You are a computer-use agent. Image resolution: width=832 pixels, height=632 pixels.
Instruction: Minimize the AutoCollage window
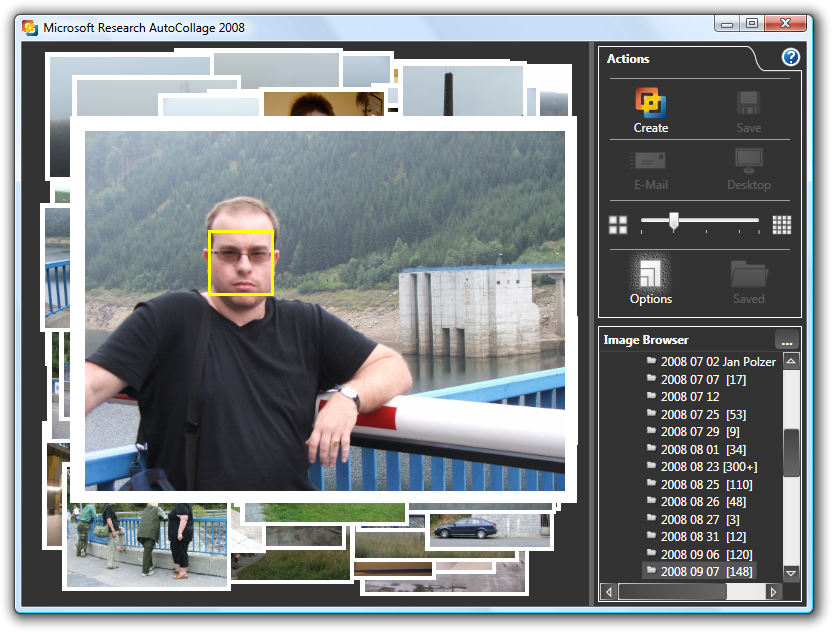click(x=726, y=24)
